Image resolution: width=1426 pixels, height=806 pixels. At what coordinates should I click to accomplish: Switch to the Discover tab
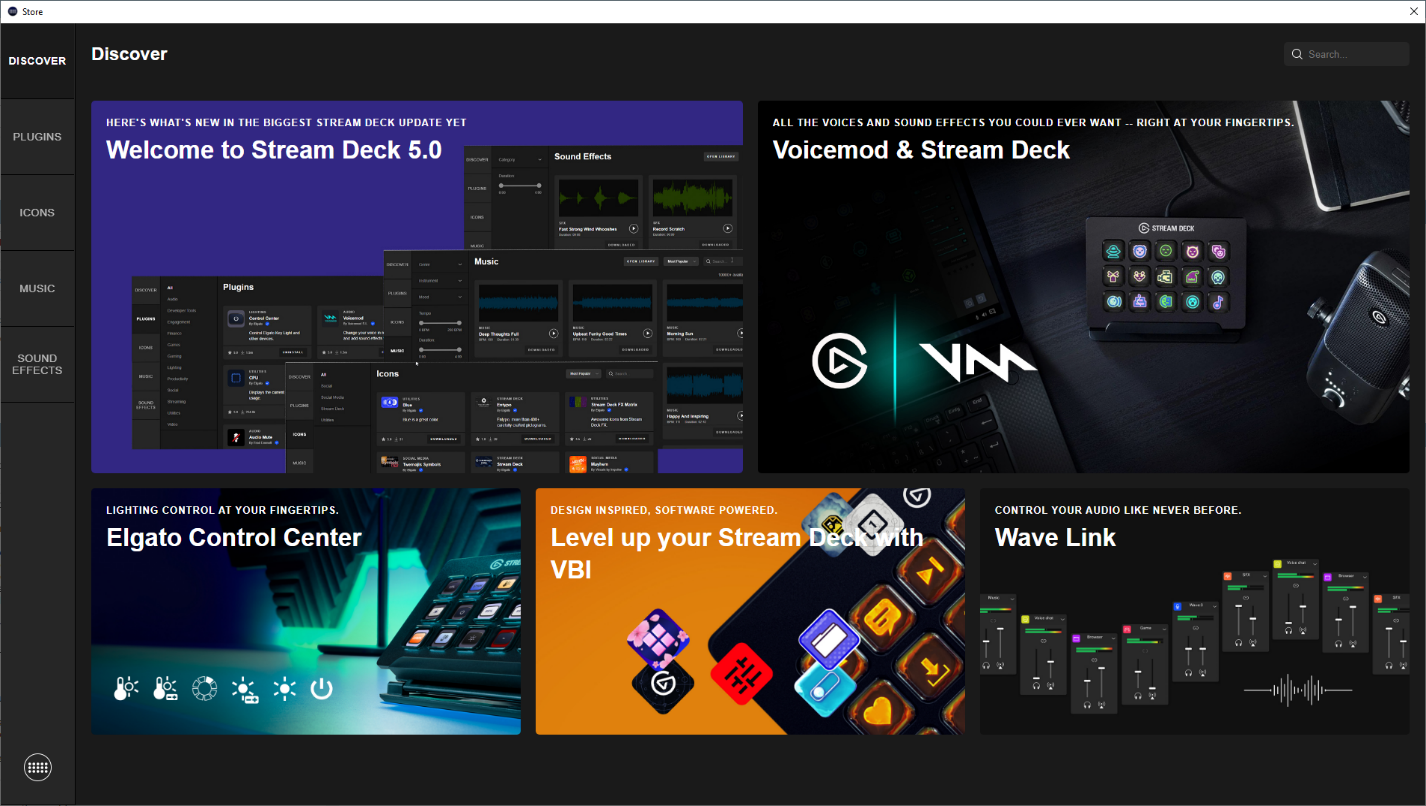(x=37, y=61)
